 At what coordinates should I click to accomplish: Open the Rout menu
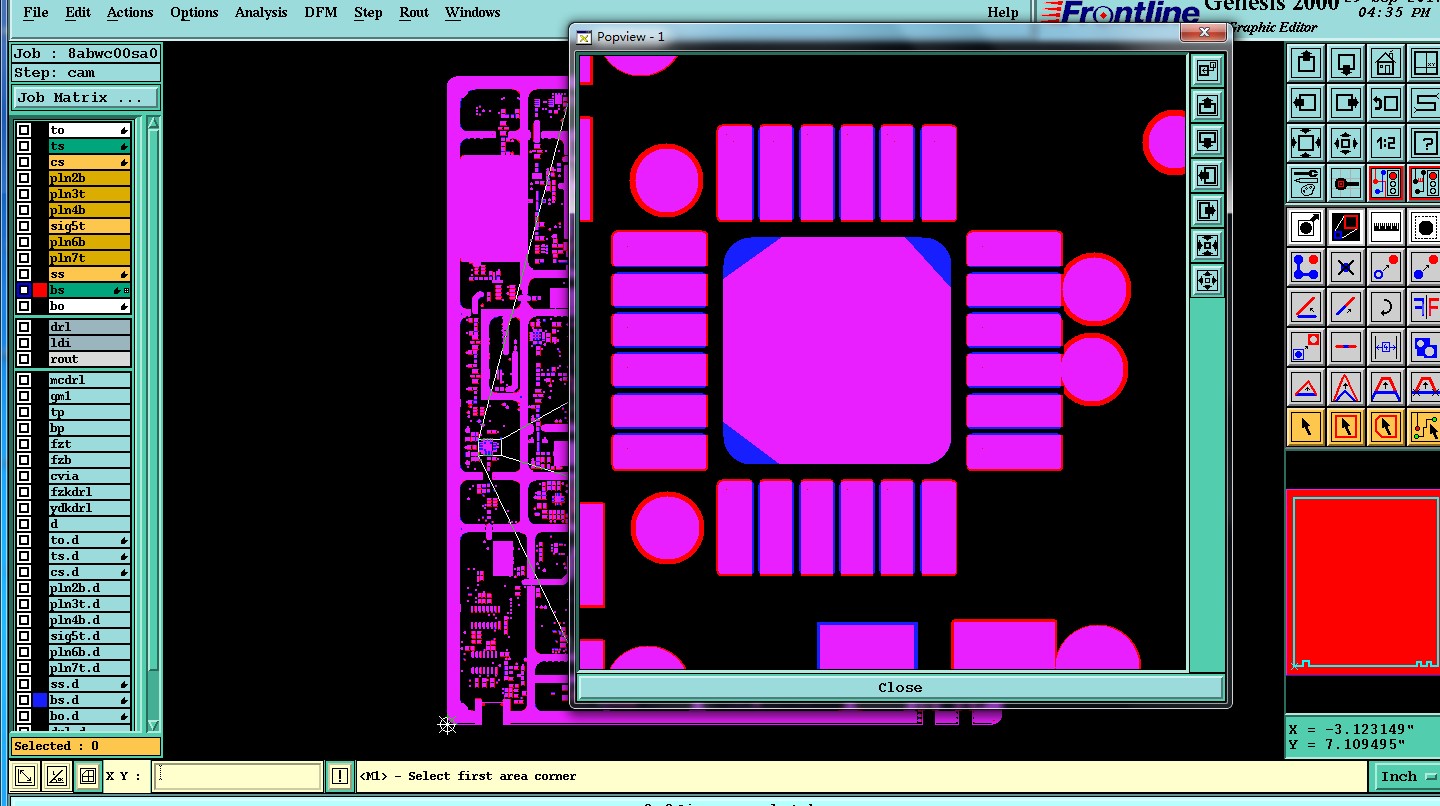tap(413, 12)
